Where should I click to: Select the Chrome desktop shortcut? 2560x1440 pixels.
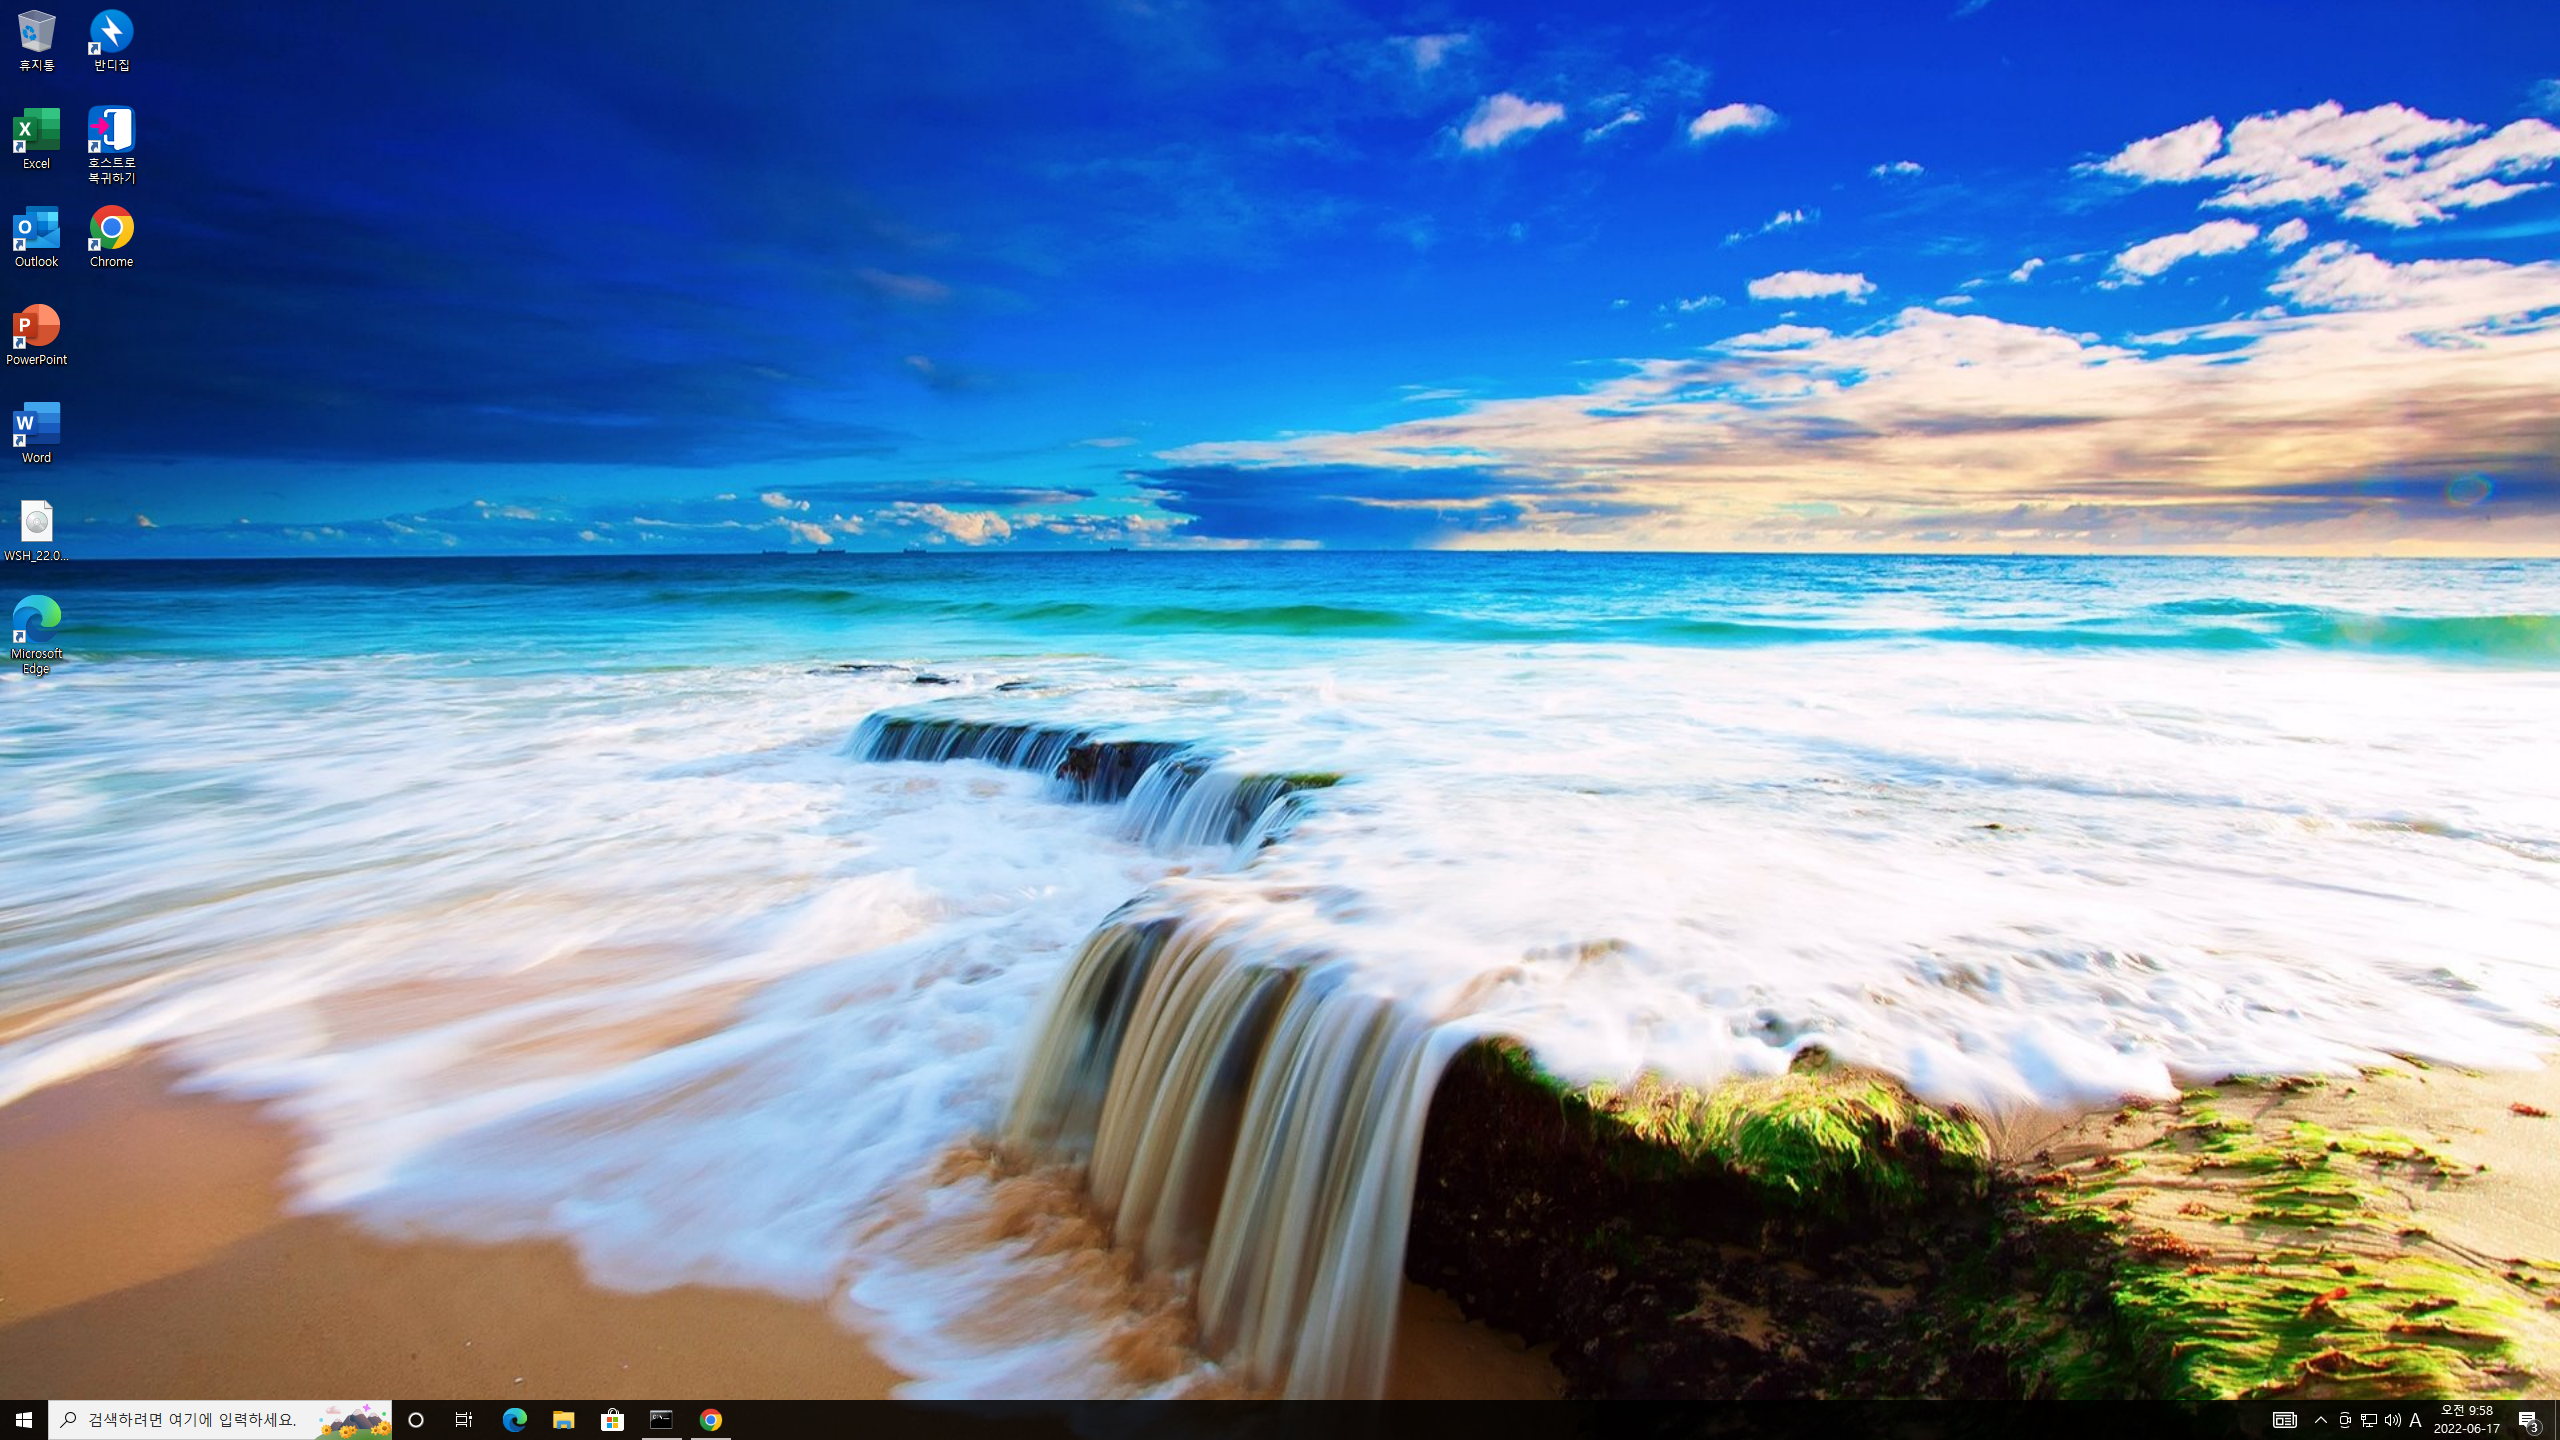[x=111, y=237]
